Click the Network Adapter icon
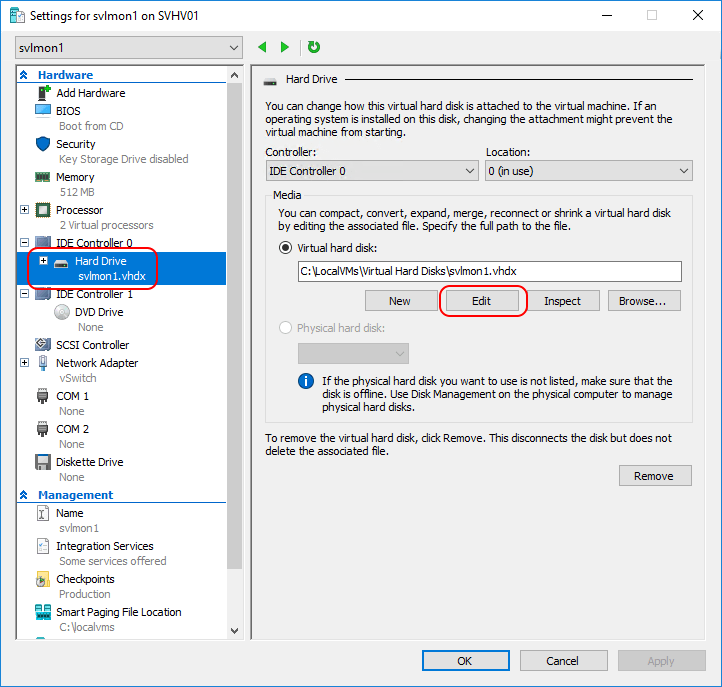 pyautogui.click(x=43, y=363)
